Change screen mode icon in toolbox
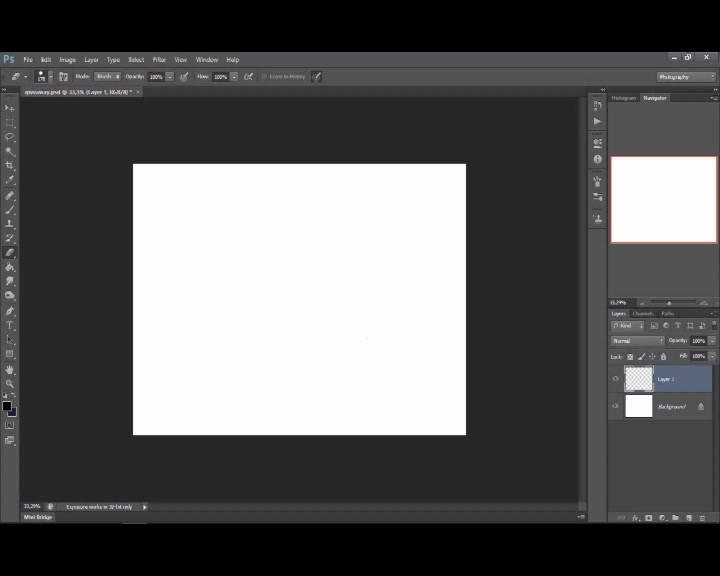The image size is (720, 576). [x=9, y=440]
